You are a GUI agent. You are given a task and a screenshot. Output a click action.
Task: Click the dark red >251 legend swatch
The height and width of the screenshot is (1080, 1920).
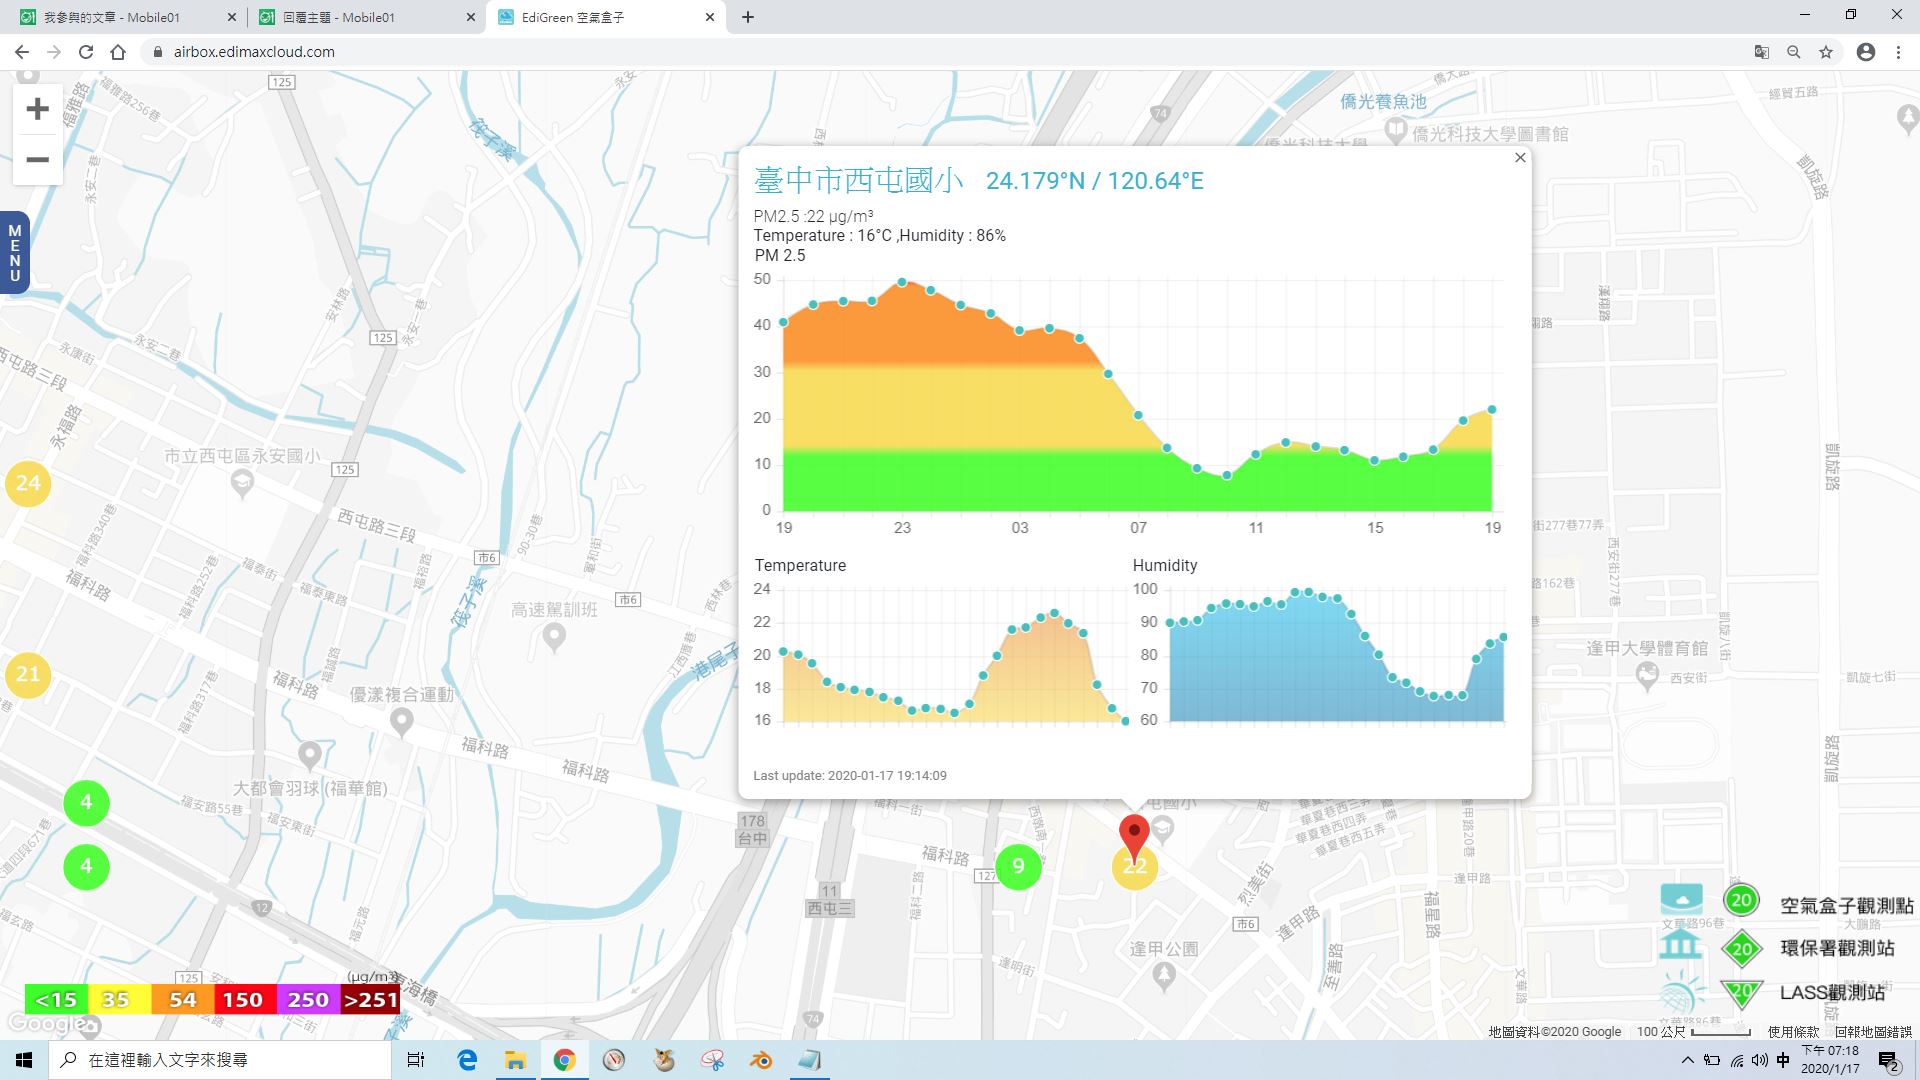coord(370,999)
